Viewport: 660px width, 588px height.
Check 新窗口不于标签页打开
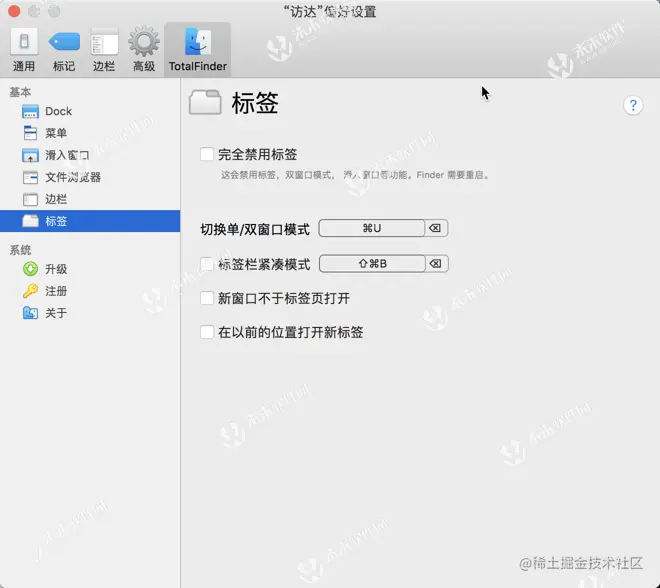tap(207, 298)
